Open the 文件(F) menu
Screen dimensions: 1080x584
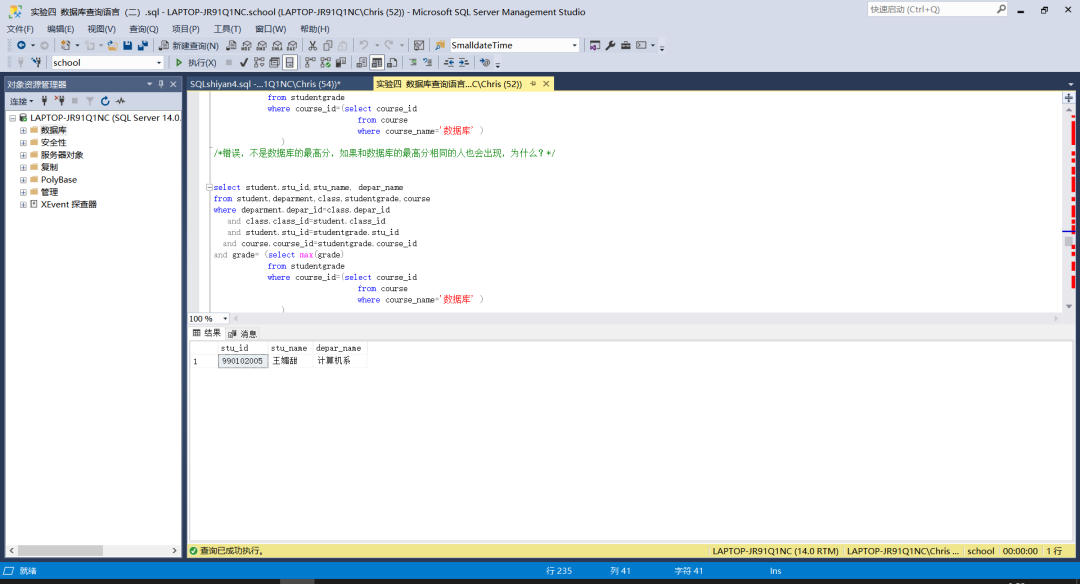(20, 29)
